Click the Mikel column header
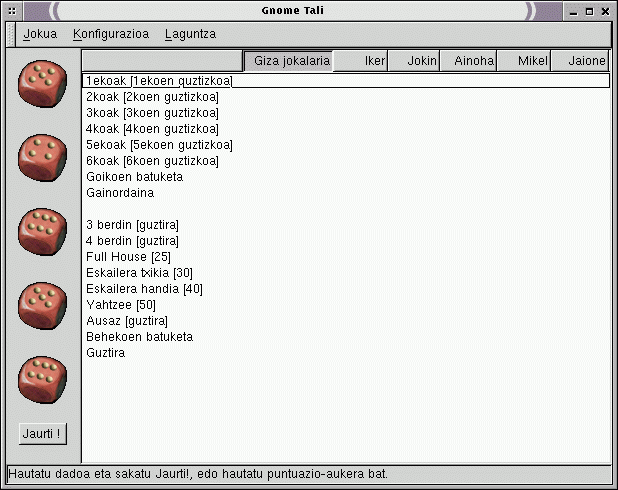 pyautogui.click(x=523, y=61)
